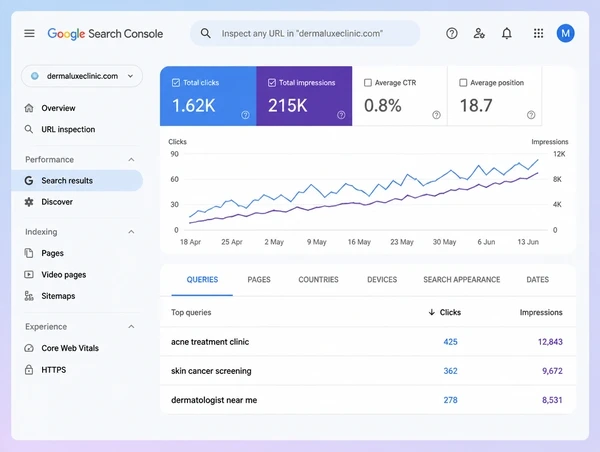
Task: Switch to the Dates tab
Action: [x=537, y=280]
